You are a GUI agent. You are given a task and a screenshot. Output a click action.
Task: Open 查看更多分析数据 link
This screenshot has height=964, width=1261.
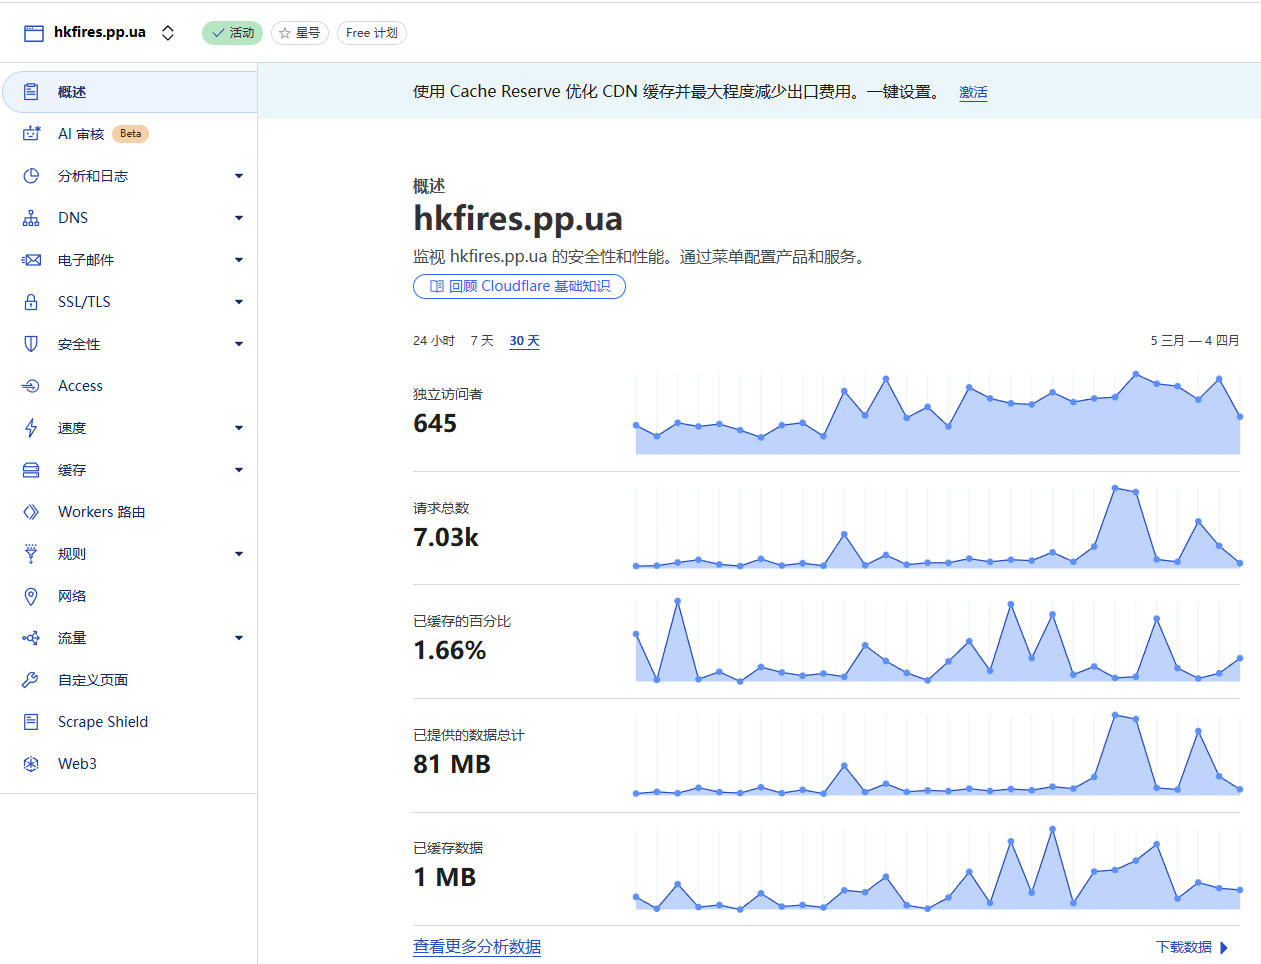(477, 947)
